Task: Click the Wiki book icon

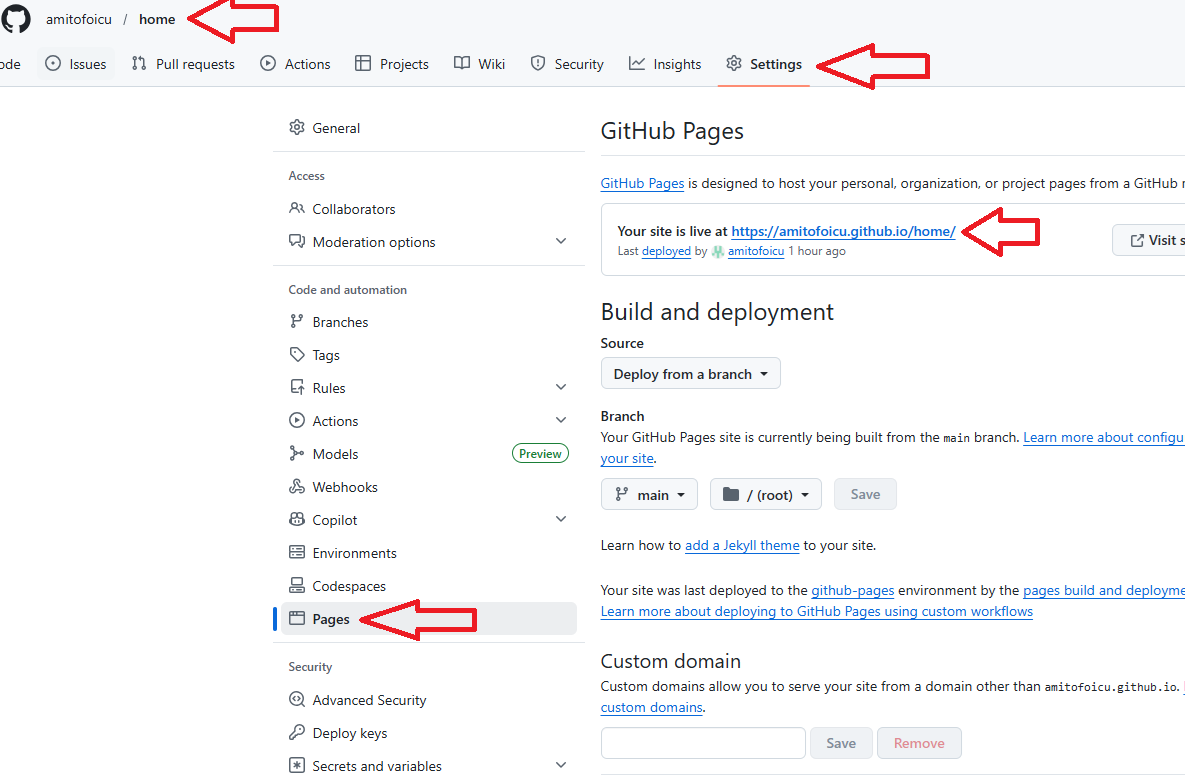Action: tap(462, 63)
